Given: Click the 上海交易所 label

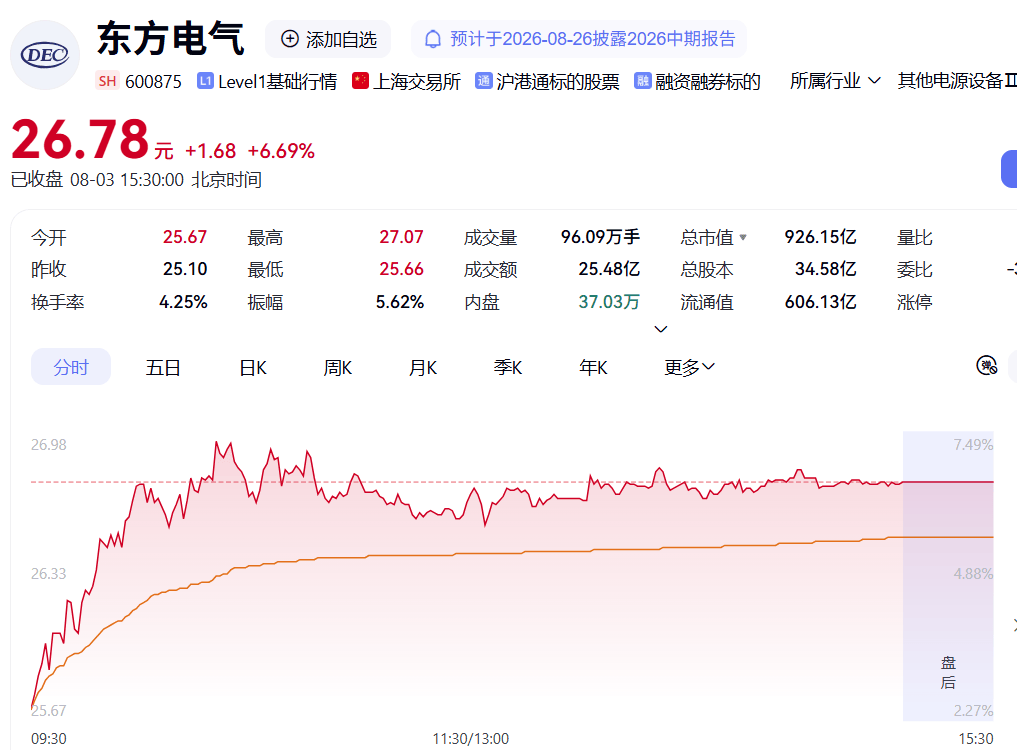Looking at the screenshot, I should coord(417,81).
